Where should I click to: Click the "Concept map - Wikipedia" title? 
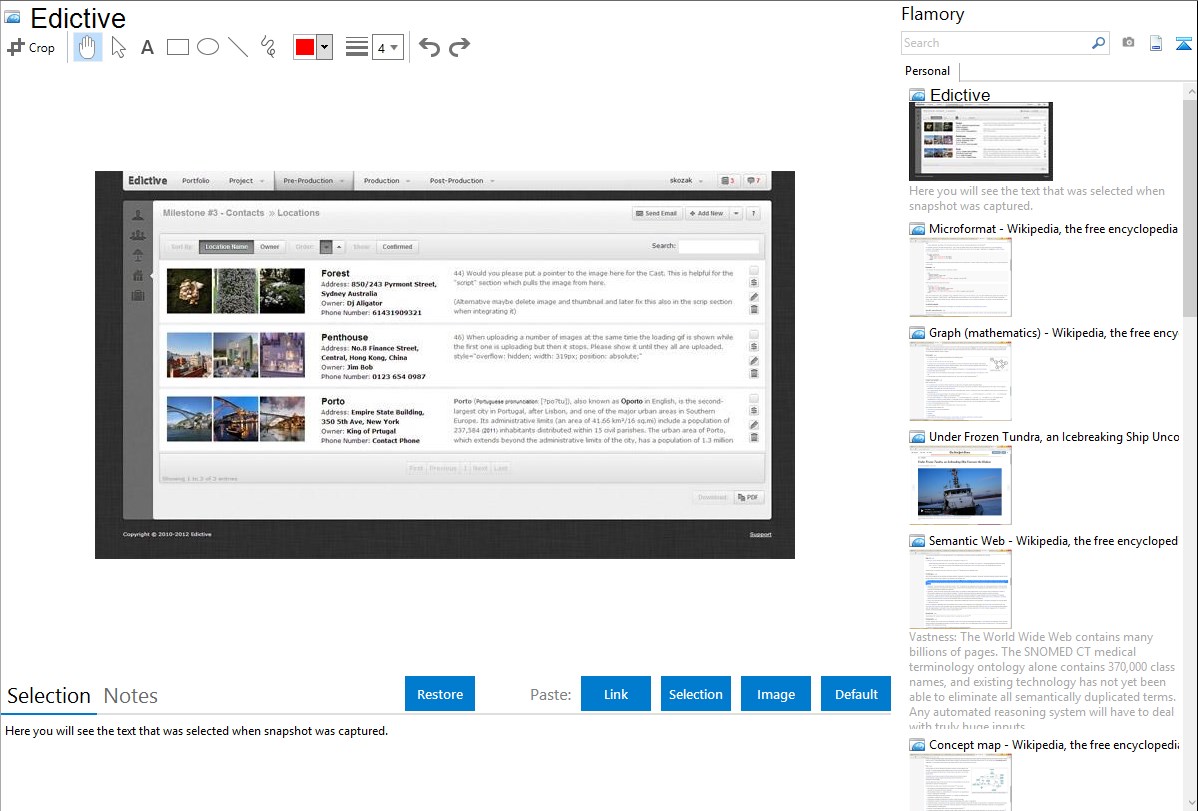1054,744
